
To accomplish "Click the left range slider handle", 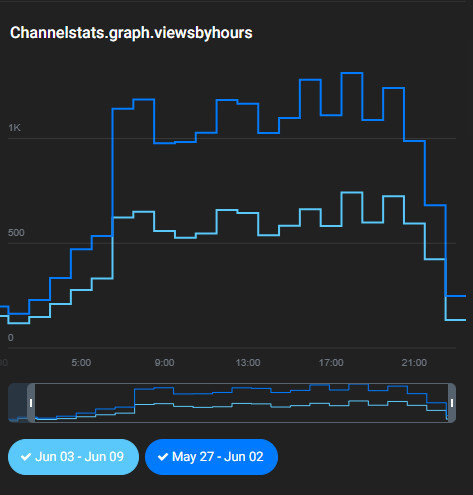I will click(x=31, y=403).
